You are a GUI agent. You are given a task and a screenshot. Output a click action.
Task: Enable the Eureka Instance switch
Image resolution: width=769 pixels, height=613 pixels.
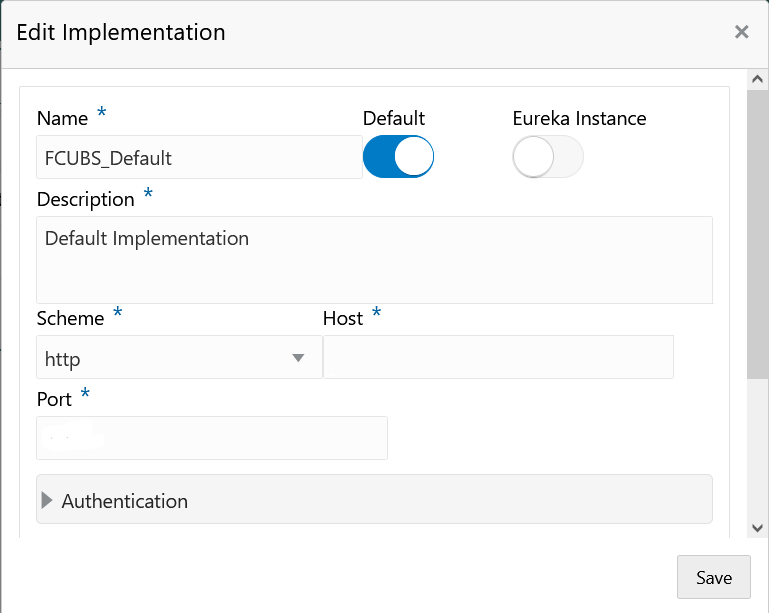(x=547, y=157)
